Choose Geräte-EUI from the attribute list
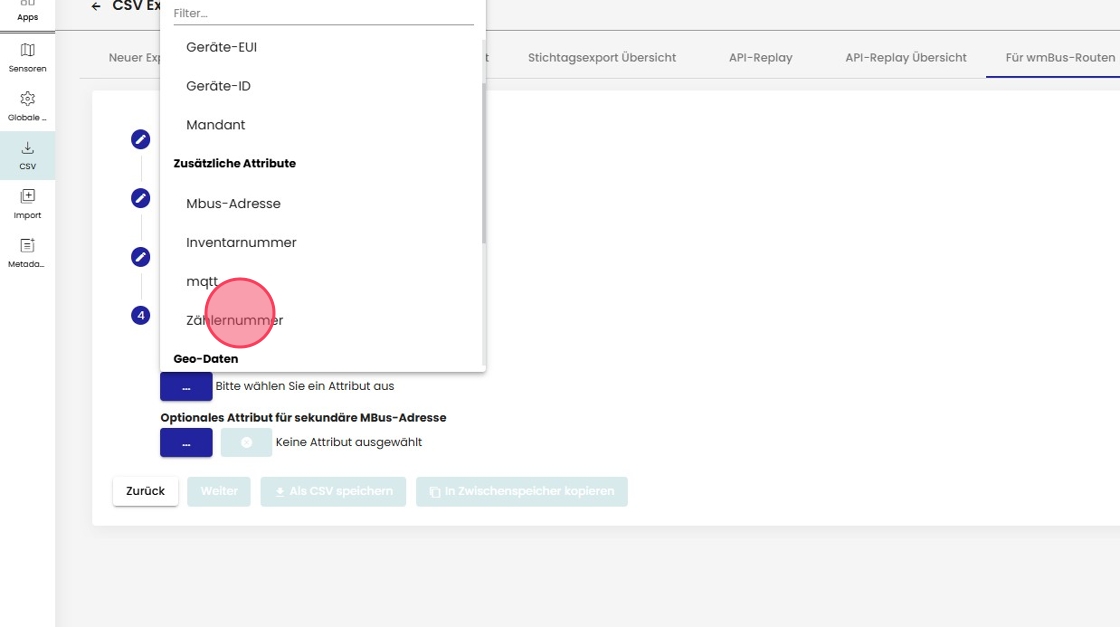 tap(222, 47)
